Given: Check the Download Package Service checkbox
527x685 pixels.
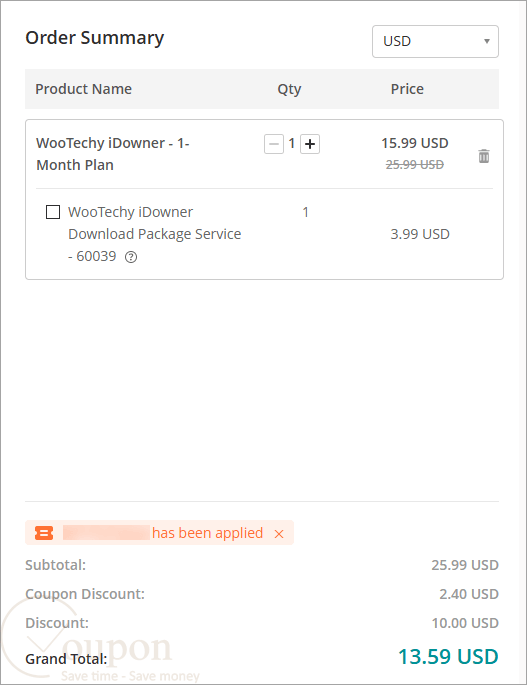Looking at the screenshot, I should pos(53,212).
